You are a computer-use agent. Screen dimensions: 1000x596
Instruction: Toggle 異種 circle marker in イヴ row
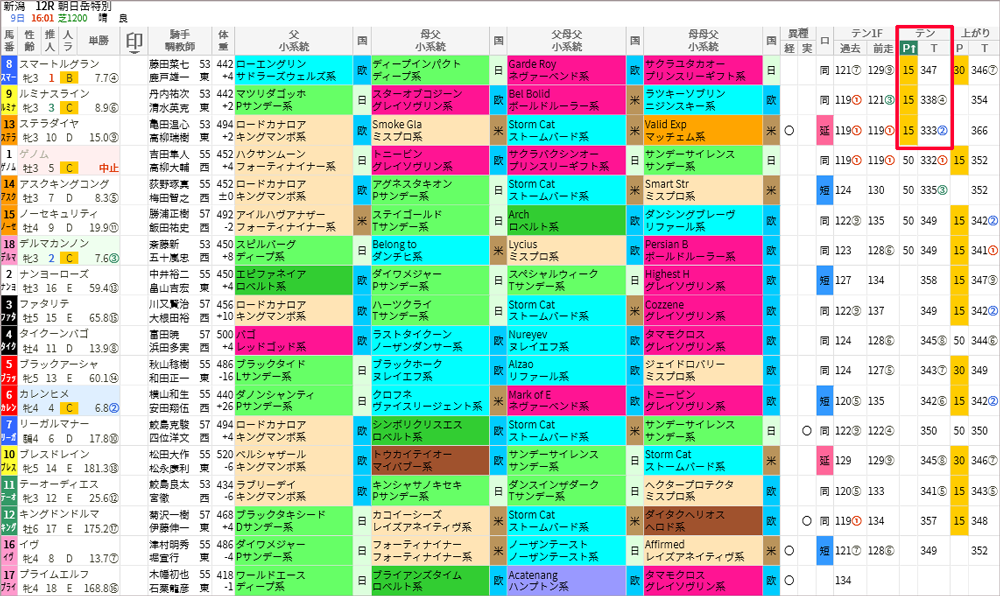(789, 550)
